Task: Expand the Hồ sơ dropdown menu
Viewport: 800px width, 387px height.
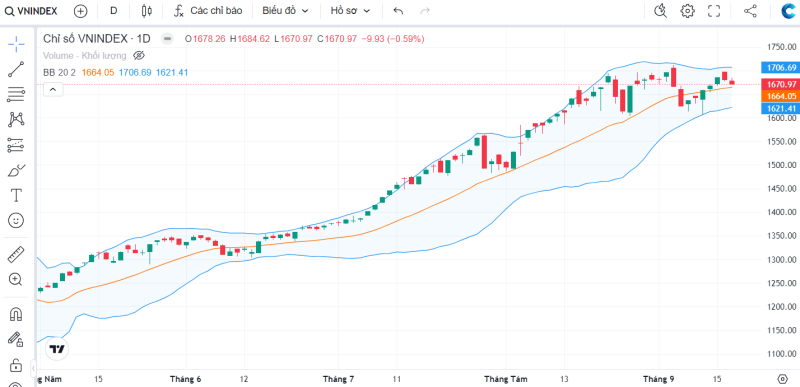Action: (x=349, y=11)
